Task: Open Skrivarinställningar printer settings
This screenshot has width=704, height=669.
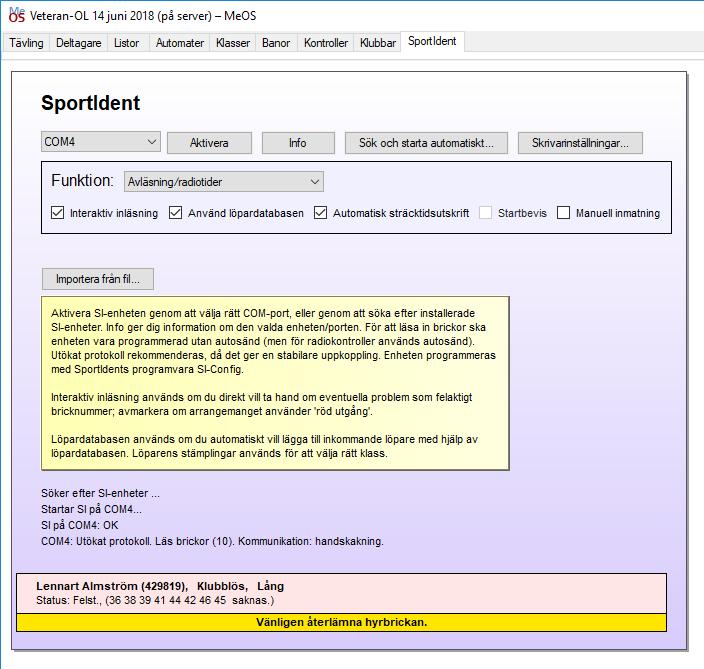Action: coord(580,143)
